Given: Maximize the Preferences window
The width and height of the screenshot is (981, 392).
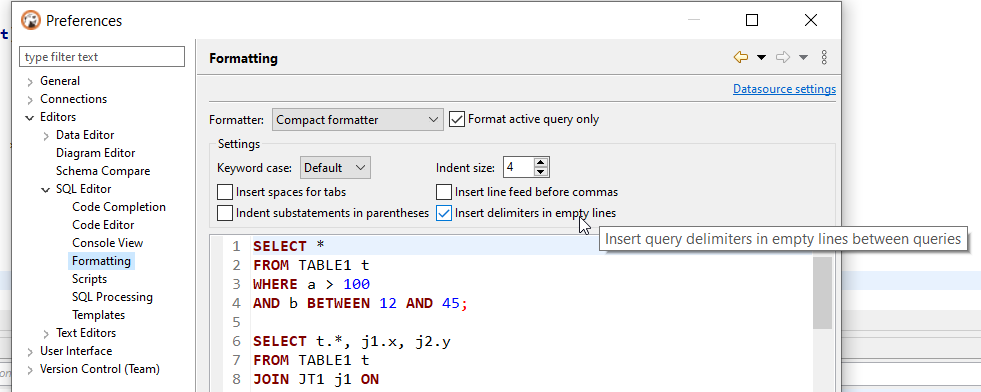Looking at the screenshot, I should tap(752, 20).
